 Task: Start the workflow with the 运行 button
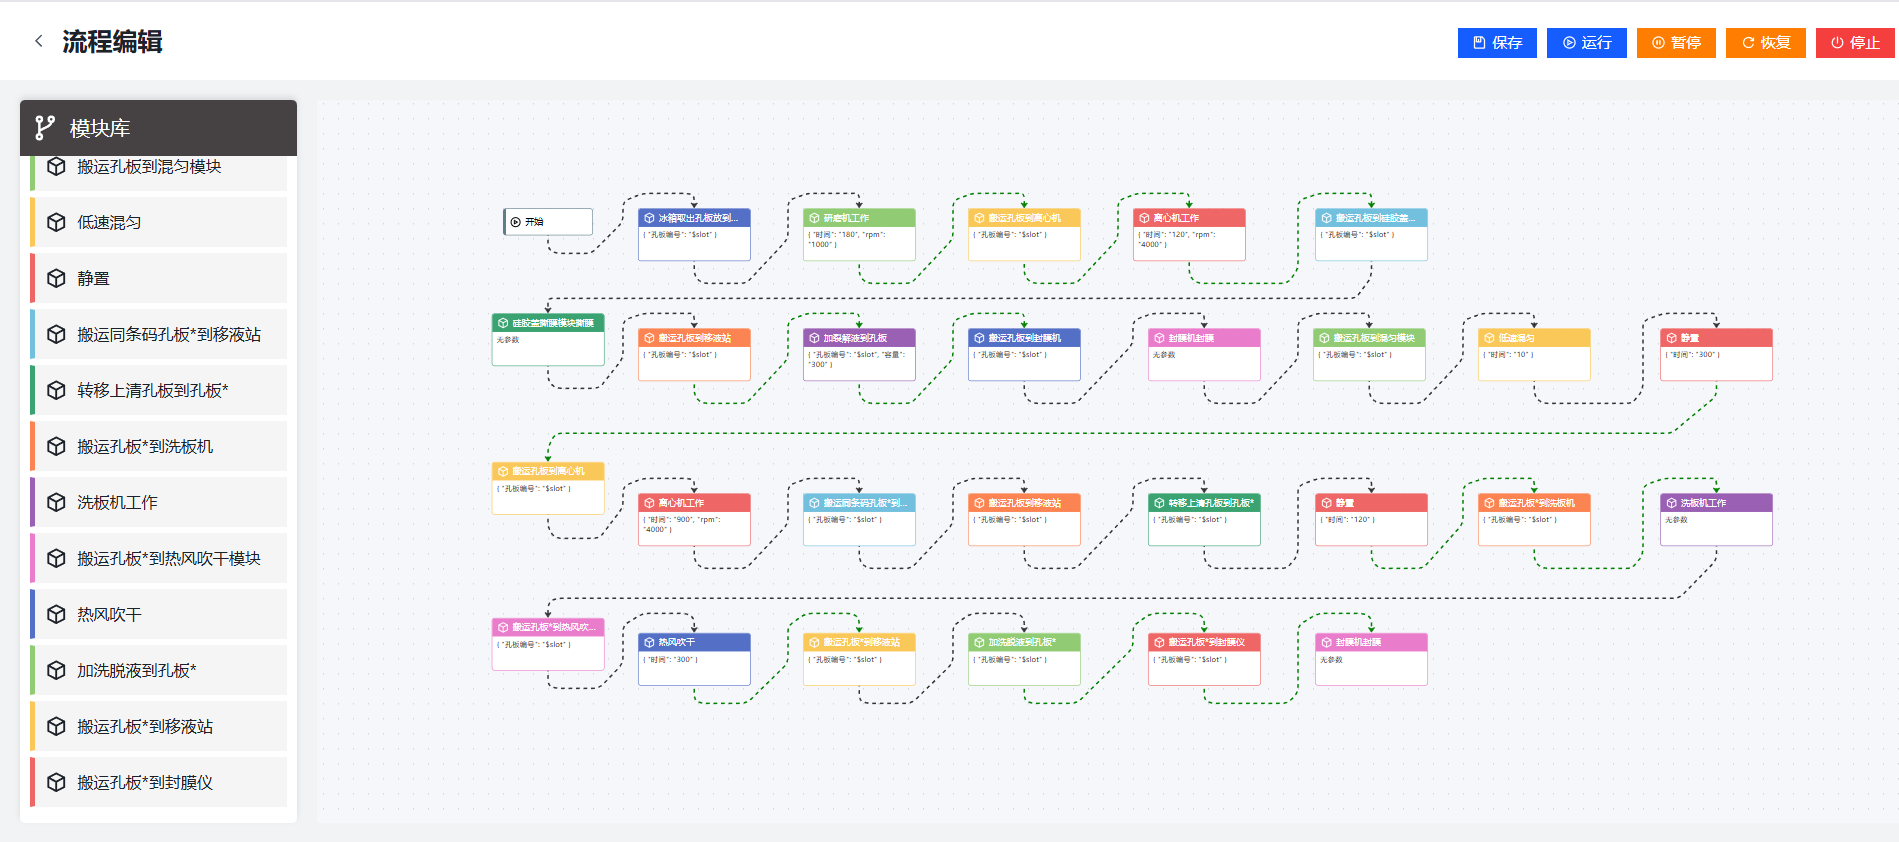[x=1587, y=43]
